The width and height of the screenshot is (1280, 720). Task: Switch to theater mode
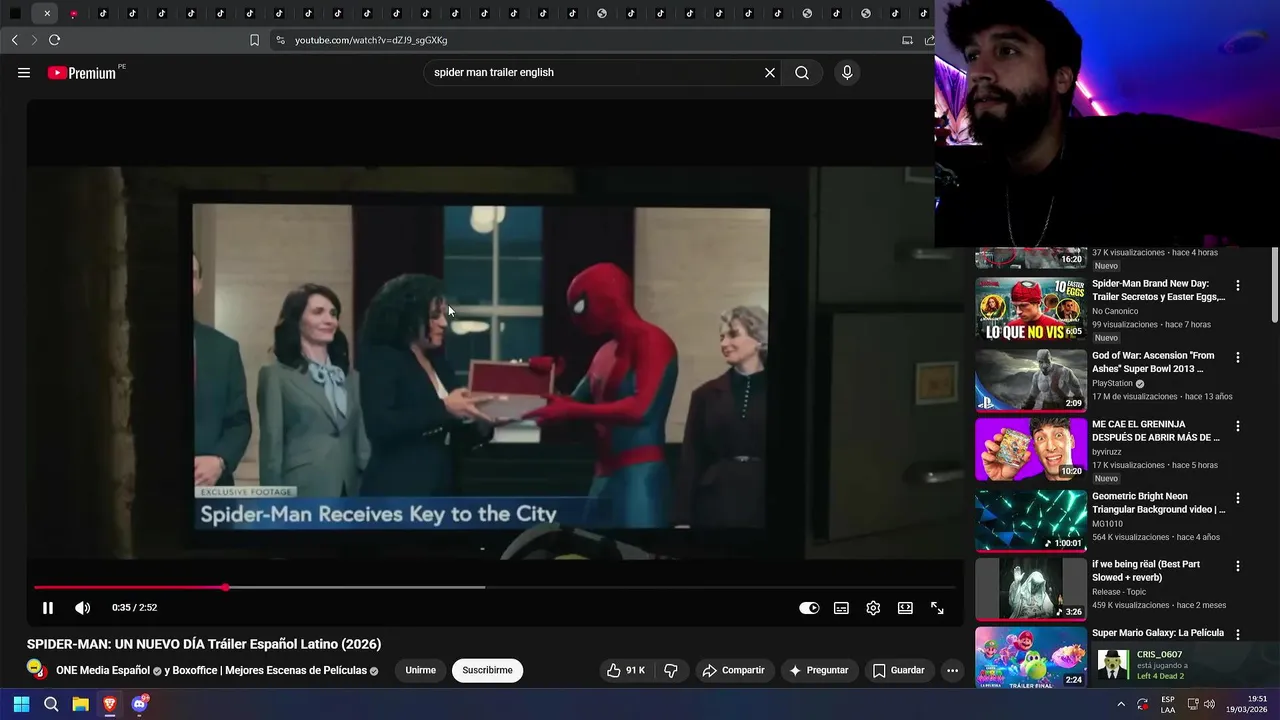(905, 608)
